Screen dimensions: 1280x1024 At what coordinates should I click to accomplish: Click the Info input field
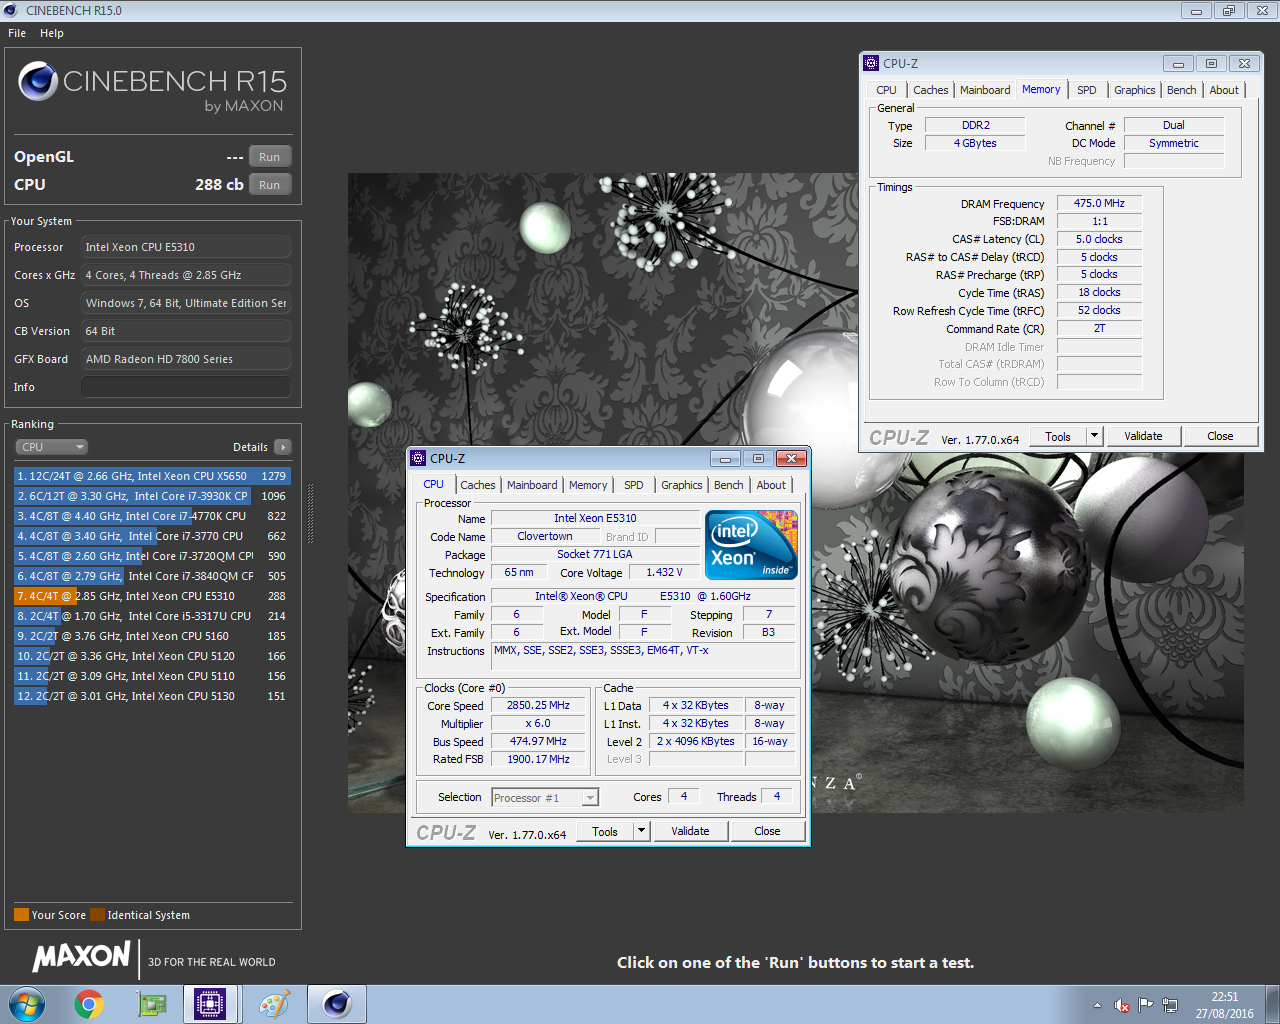(x=186, y=387)
